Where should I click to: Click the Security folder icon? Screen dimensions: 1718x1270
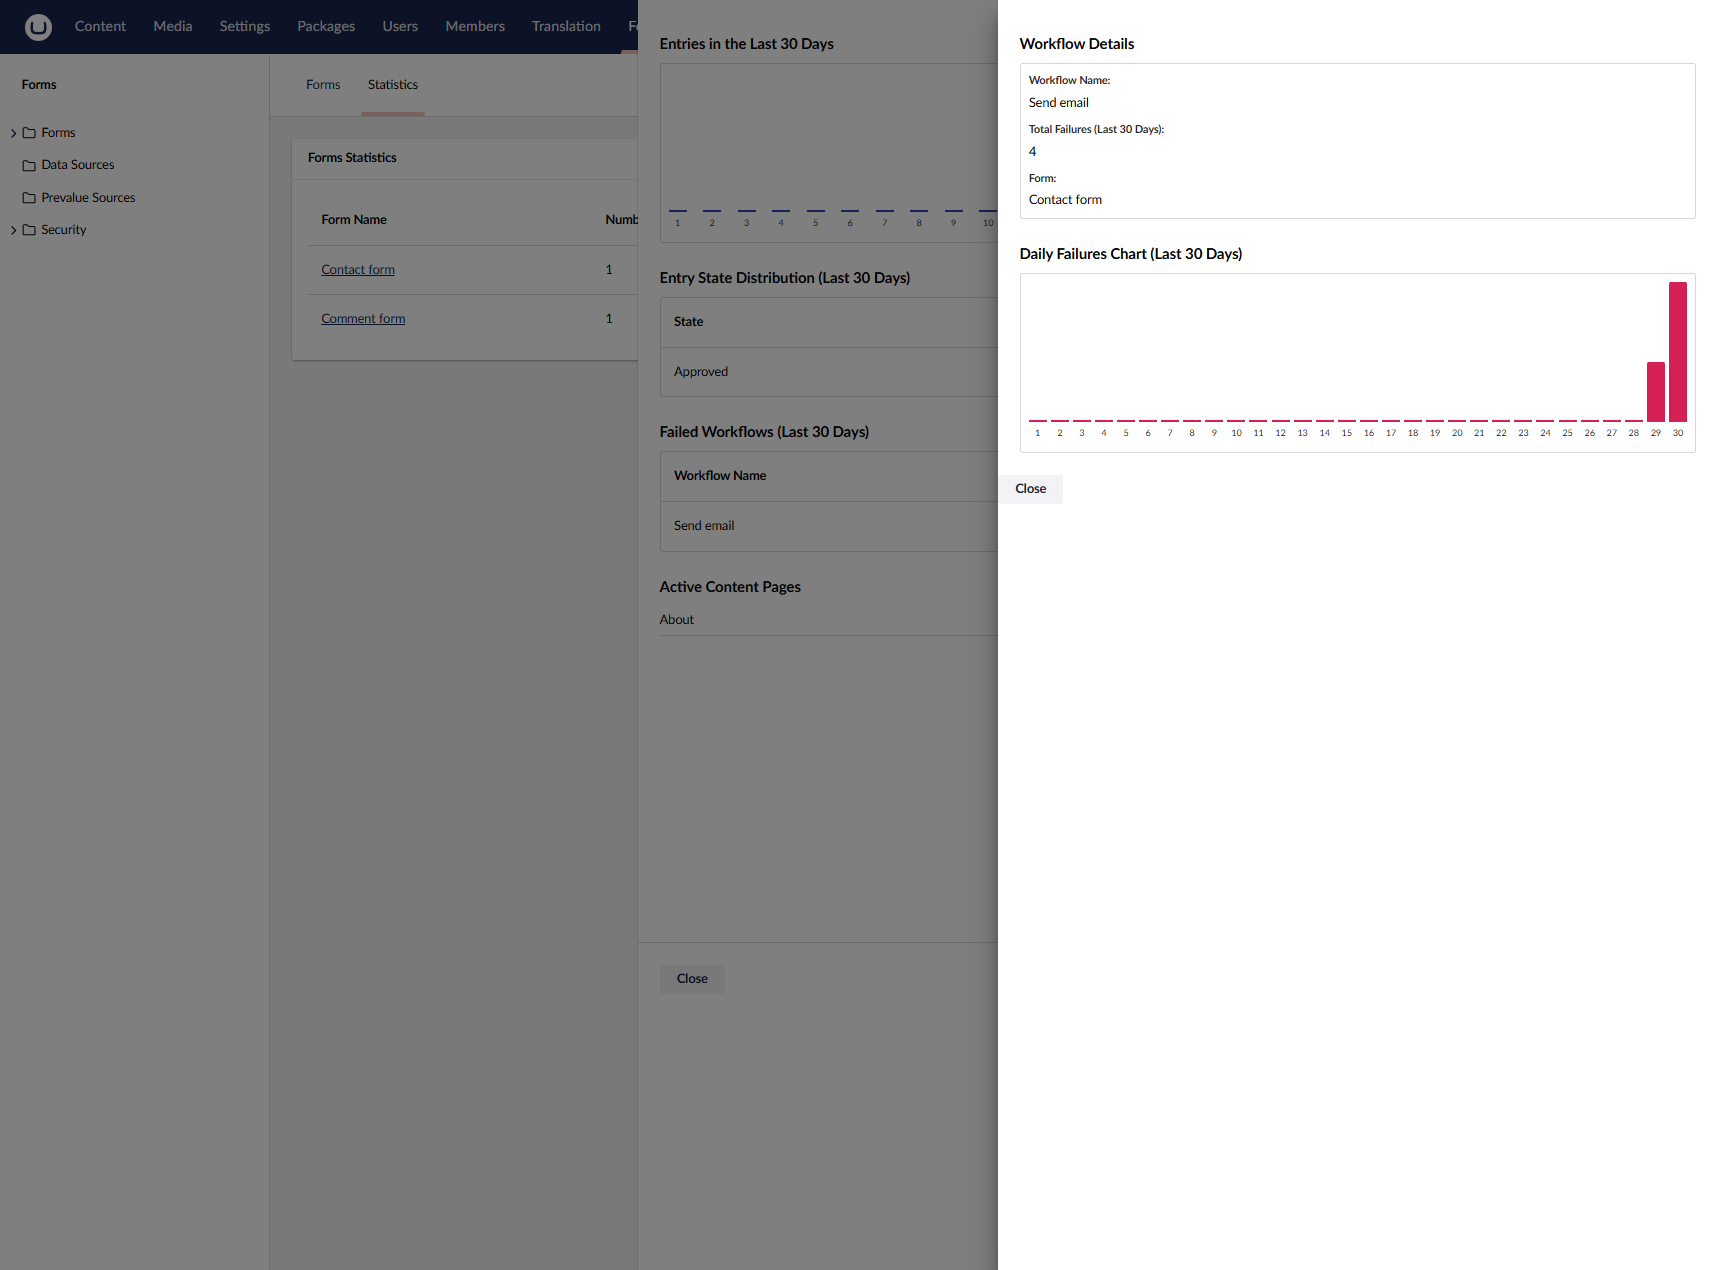coord(29,230)
